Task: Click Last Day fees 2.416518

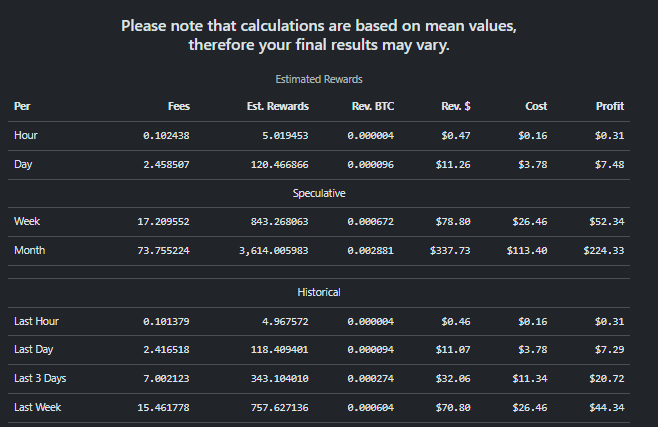Action: pos(166,349)
